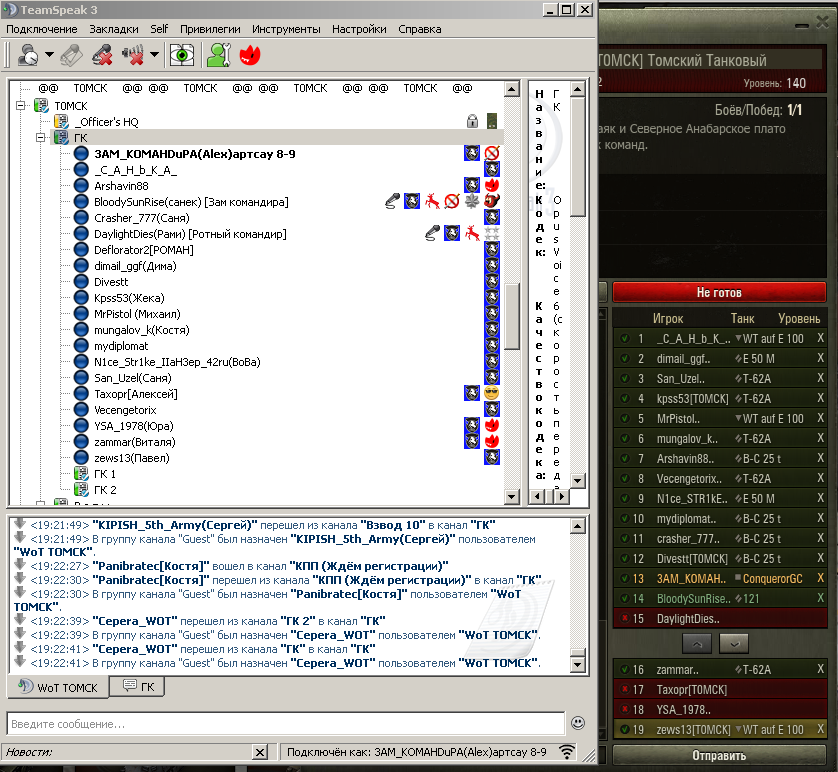
Task: Collapse the TOMCK server tree node
Action: pyautogui.click(x=21, y=105)
